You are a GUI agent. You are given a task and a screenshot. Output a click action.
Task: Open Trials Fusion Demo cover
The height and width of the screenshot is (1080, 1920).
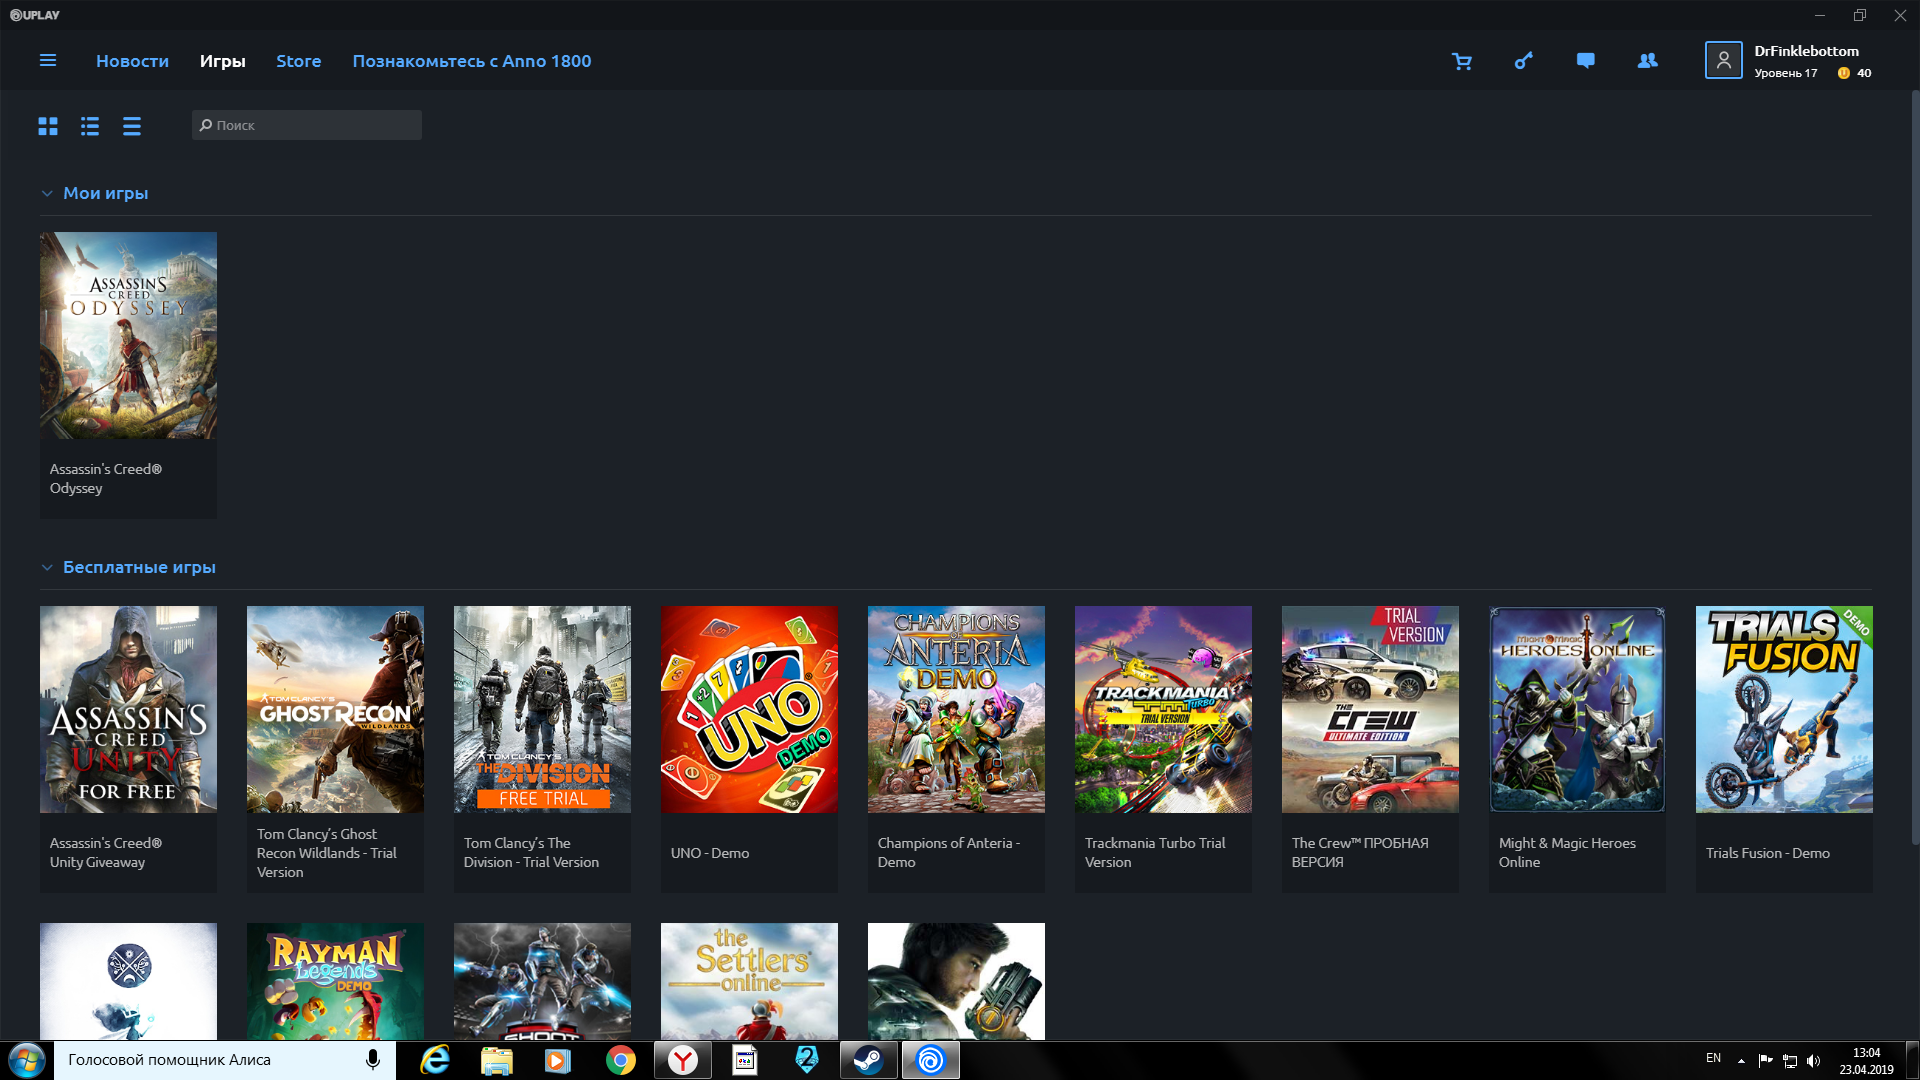pyautogui.click(x=1784, y=709)
